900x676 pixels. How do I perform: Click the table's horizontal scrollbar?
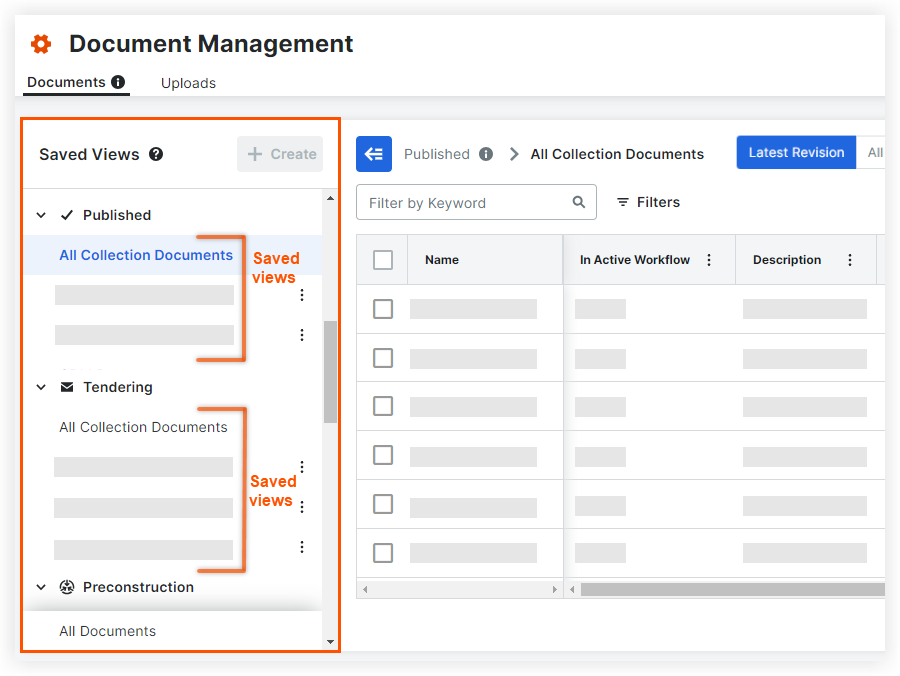(730, 590)
